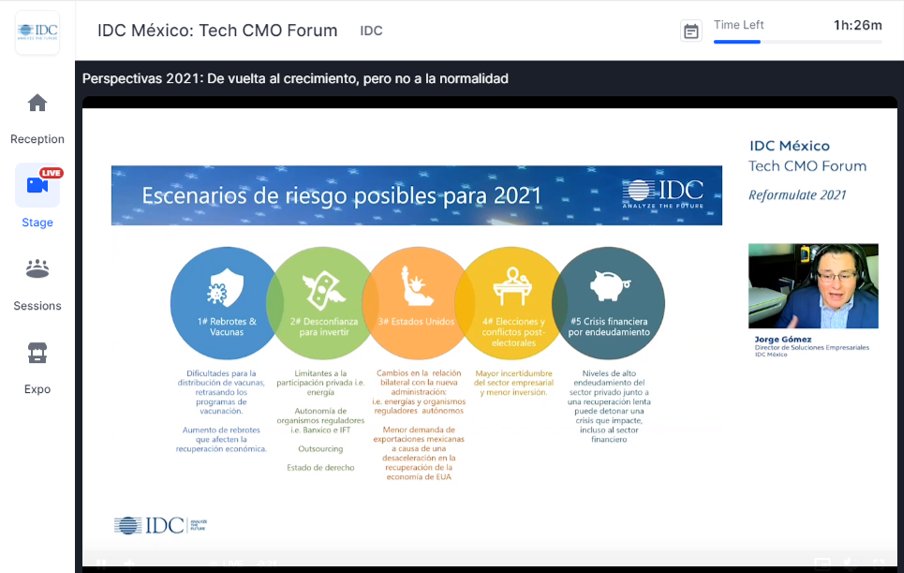Viewport: 904px width, 573px height.
Task: Click the 'IDC México: Tech CMO Forum' title
Action: (217, 31)
